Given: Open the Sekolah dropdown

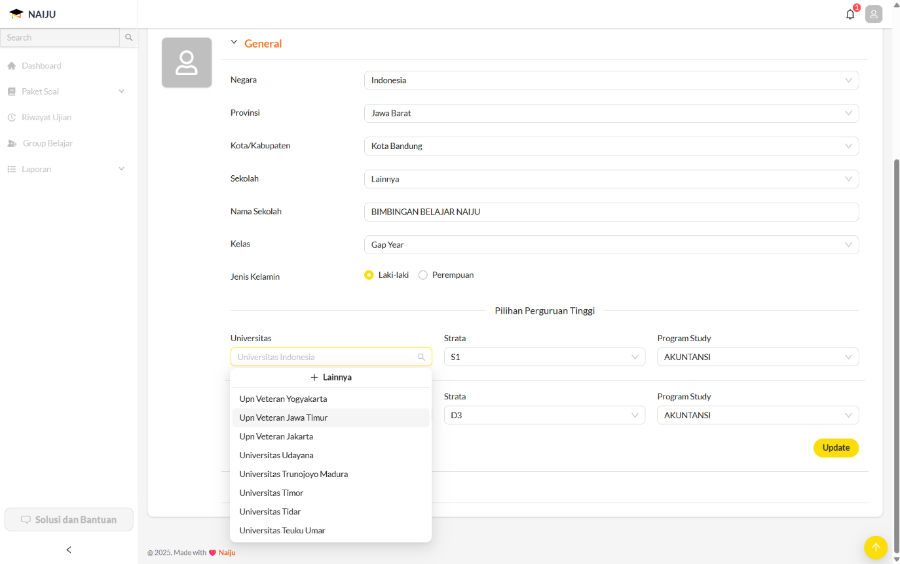Looking at the screenshot, I should [611, 179].
